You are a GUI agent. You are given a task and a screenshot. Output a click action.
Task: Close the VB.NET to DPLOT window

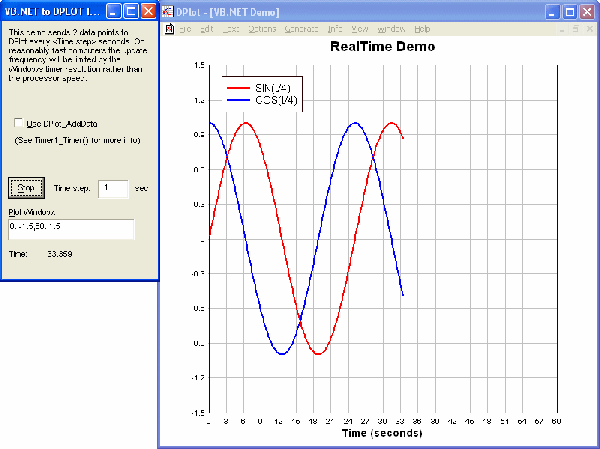click(147, 12)
